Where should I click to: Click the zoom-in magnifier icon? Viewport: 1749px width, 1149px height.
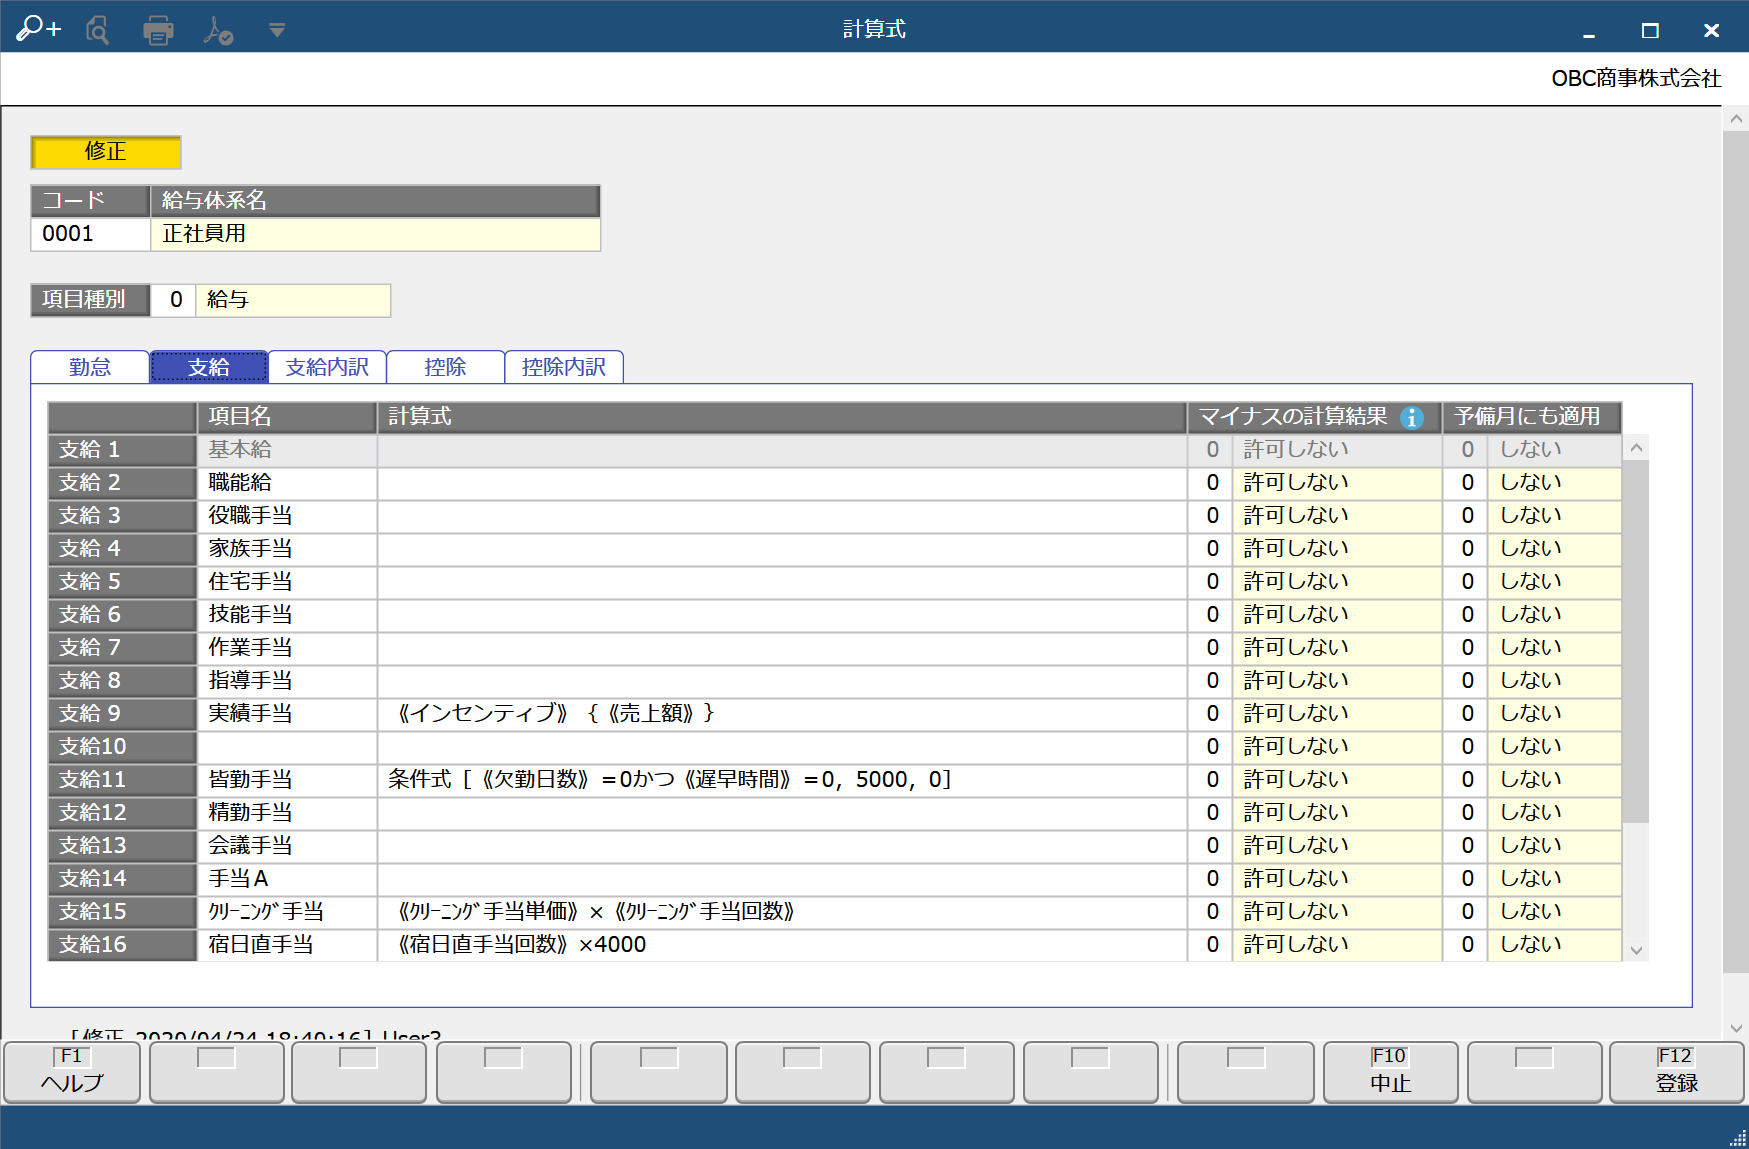38,29
